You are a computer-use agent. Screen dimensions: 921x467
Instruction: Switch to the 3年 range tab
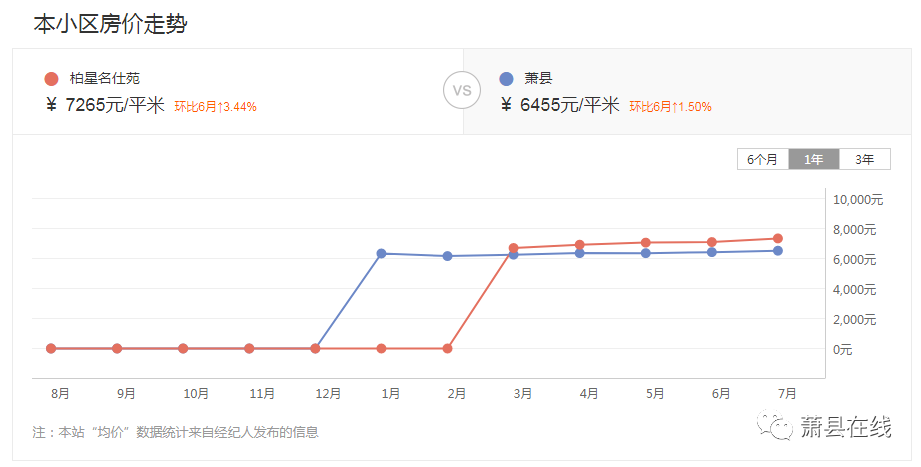(x=864, y=159)
